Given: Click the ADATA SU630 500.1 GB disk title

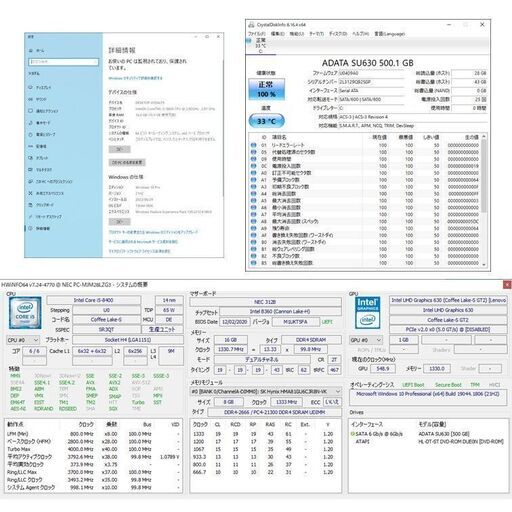Looking at the screenshot, I should coord(367,63).
